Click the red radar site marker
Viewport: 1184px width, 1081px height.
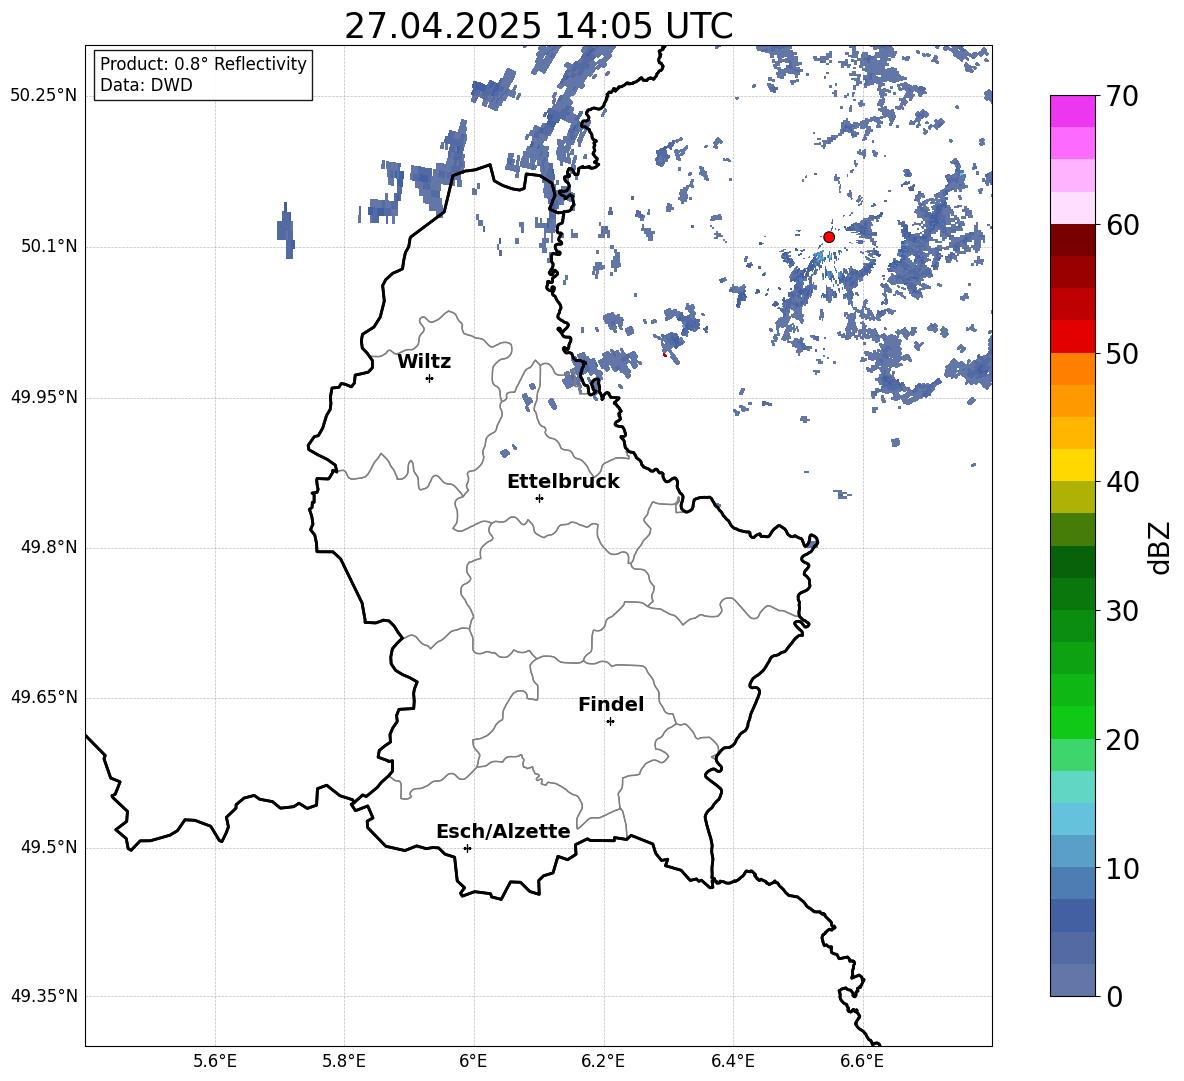tap(829, 237)
